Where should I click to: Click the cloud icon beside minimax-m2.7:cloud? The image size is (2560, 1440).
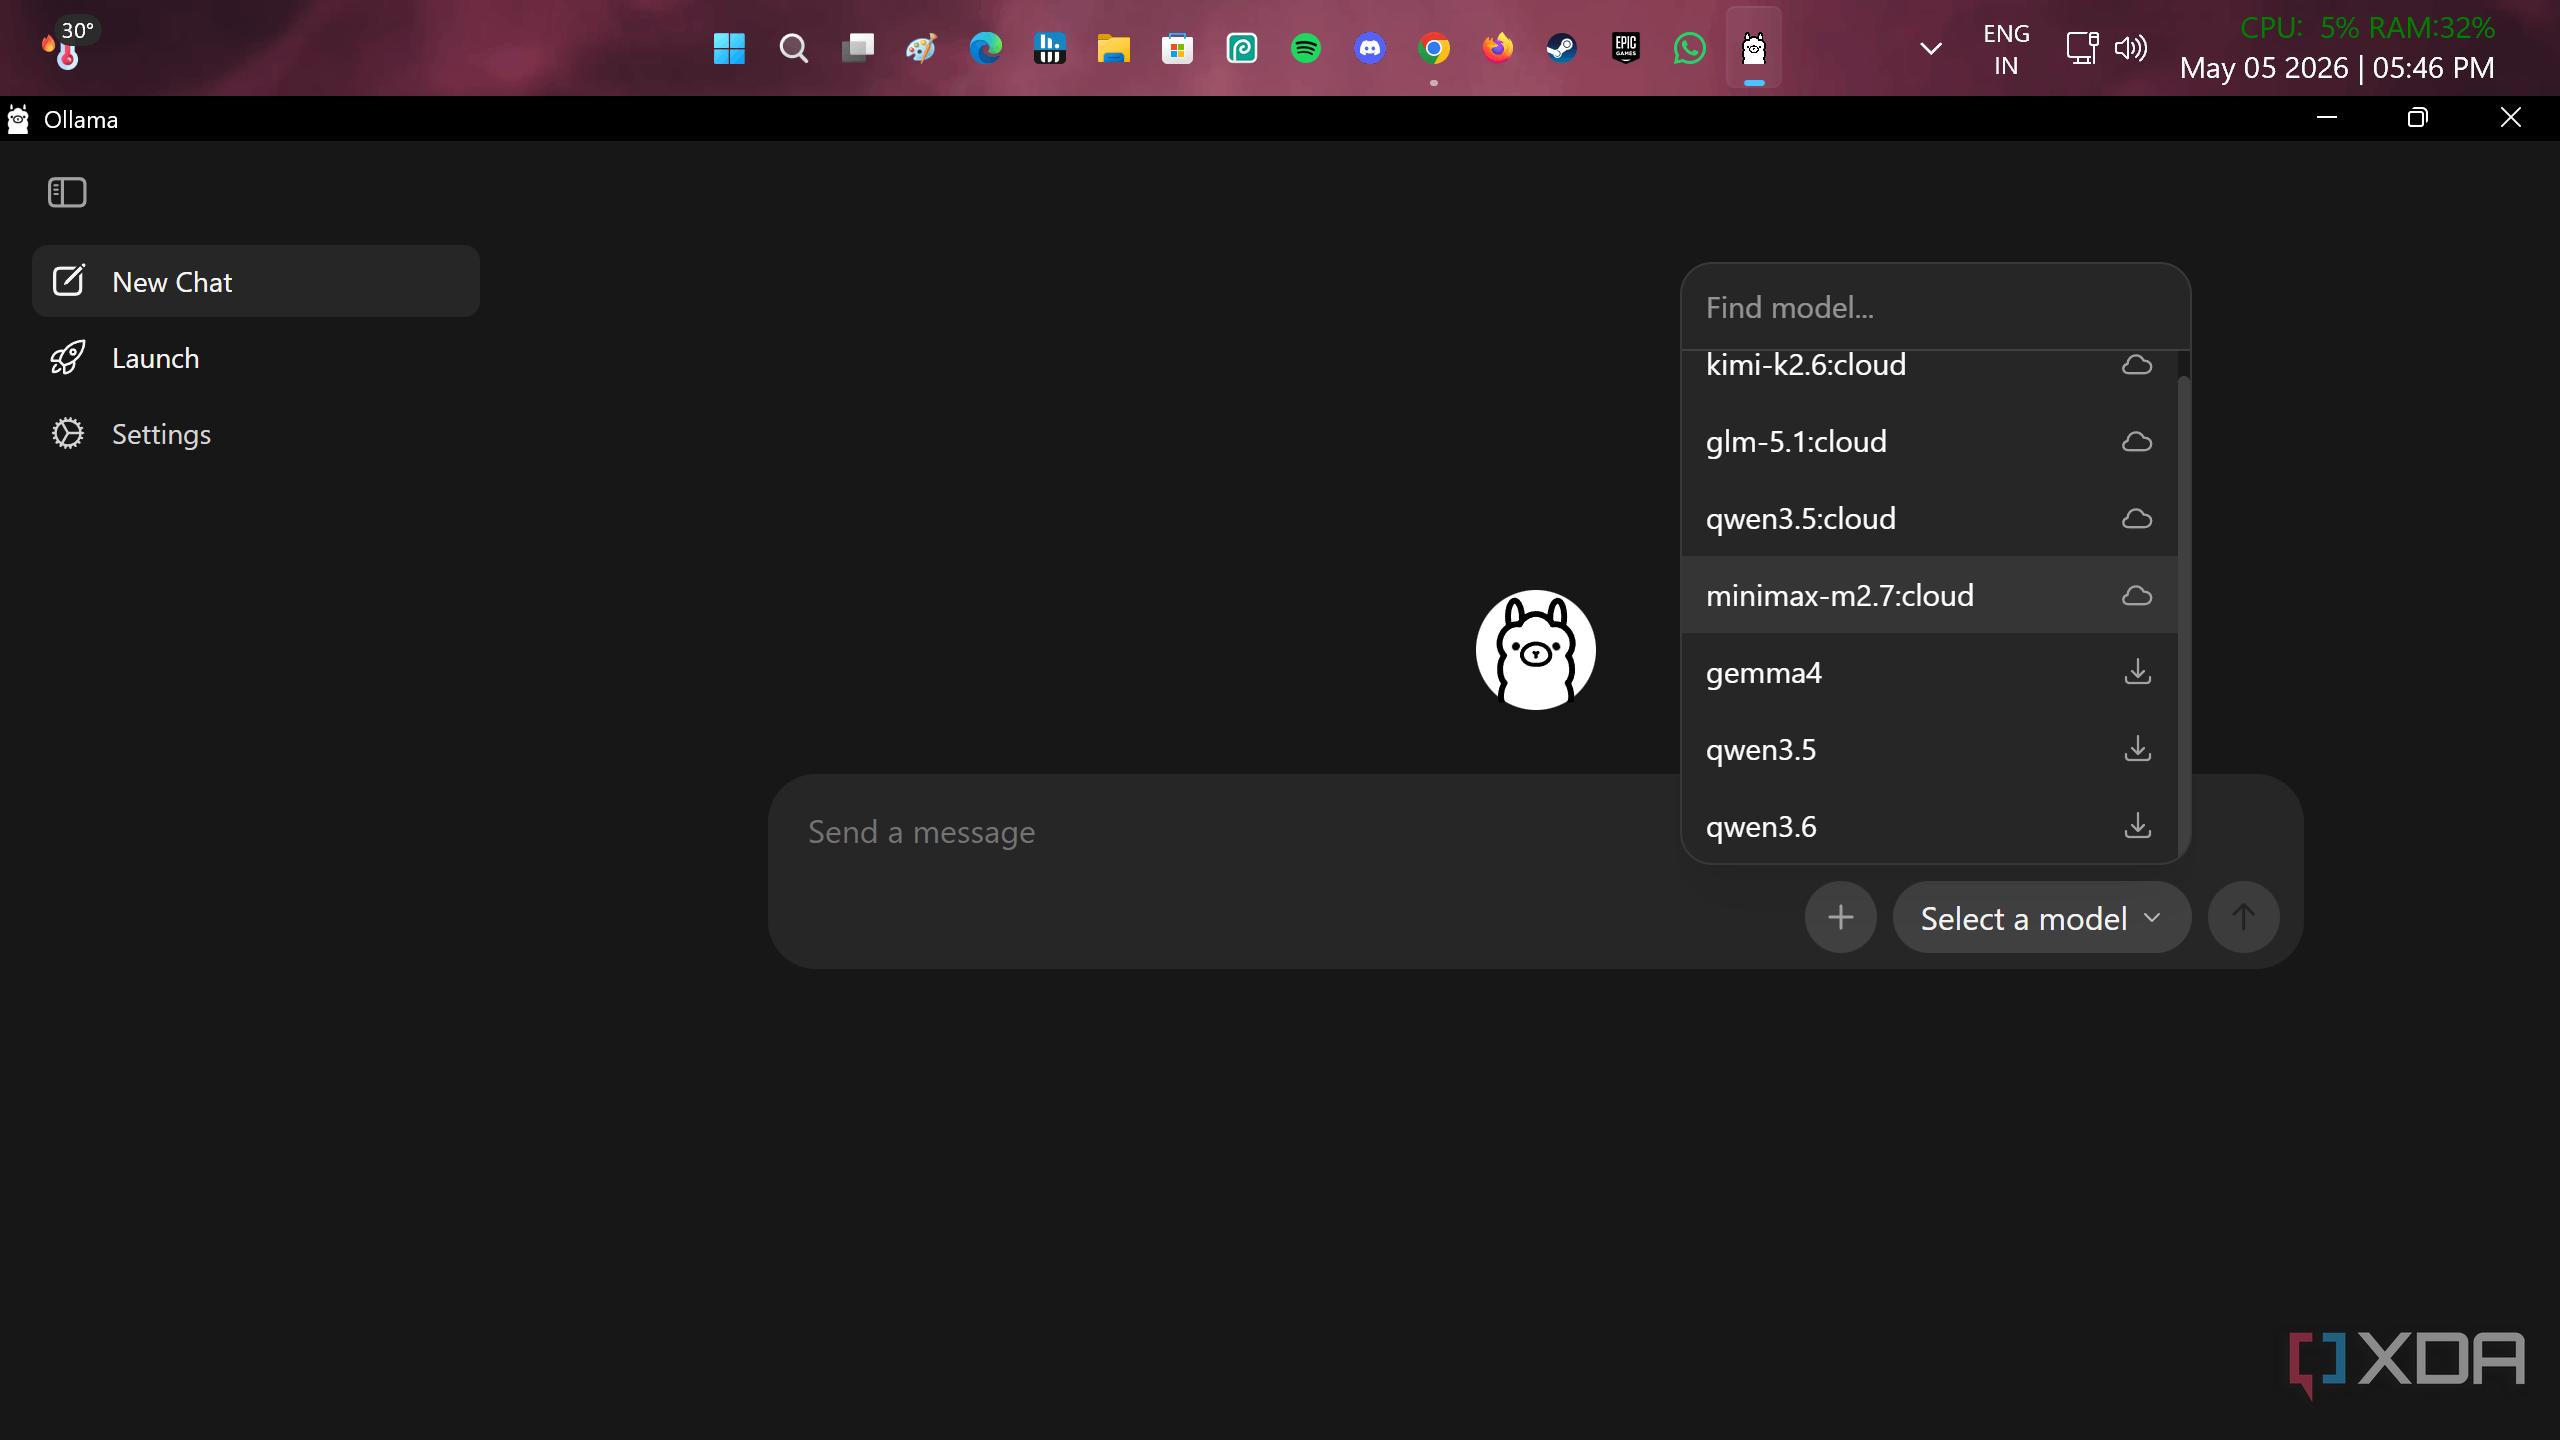click(x=2137, y=595)
